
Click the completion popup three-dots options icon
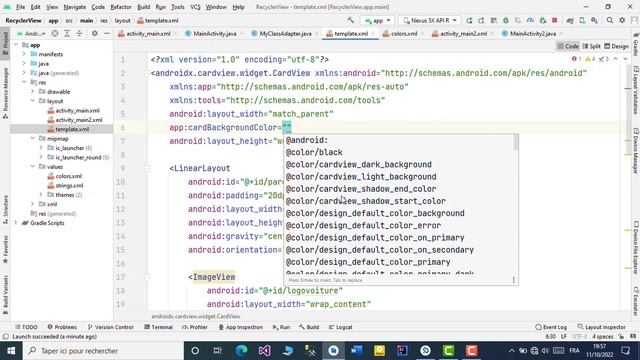pos(513,280)
